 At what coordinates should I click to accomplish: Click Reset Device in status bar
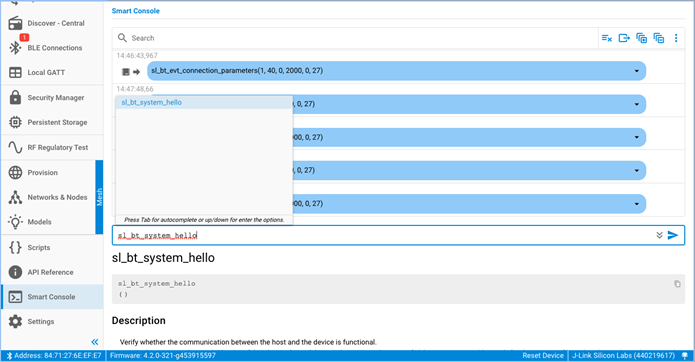pyautogui.click(x=543, y=355)
